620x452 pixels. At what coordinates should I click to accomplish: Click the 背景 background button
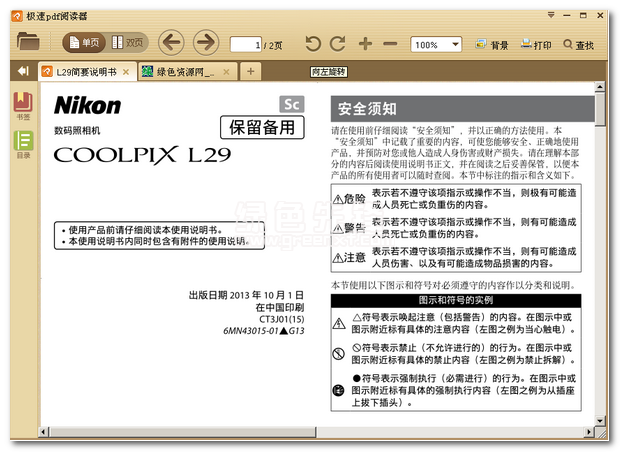[x=491, y=45]
